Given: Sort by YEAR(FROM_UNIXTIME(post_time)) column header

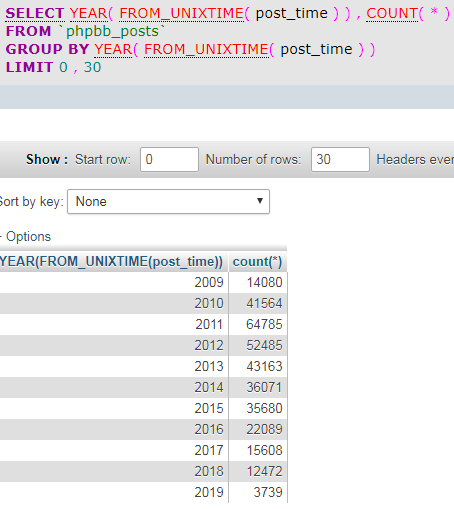Looking at the screenshot, I should tap(111, 262).
